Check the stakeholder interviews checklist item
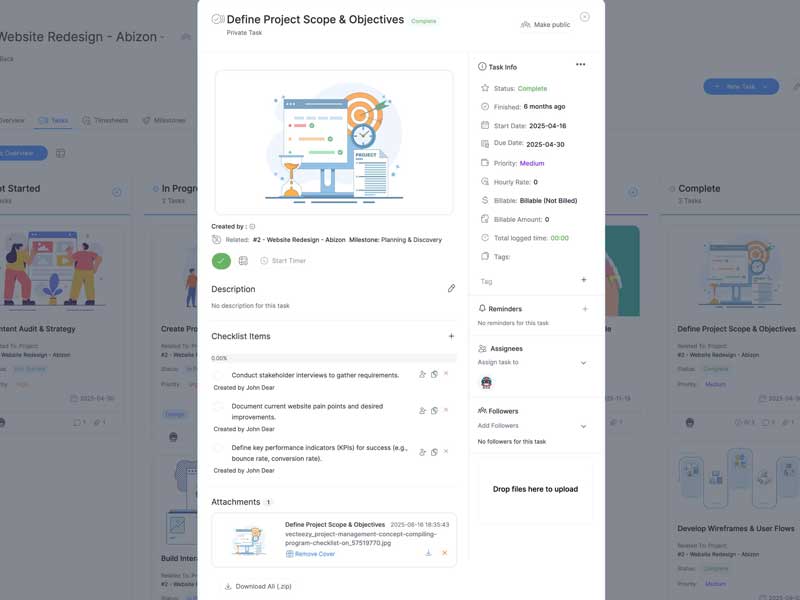The width and height of the screenshot is (800, 600). pyautogui.click(x=218, y=376)
